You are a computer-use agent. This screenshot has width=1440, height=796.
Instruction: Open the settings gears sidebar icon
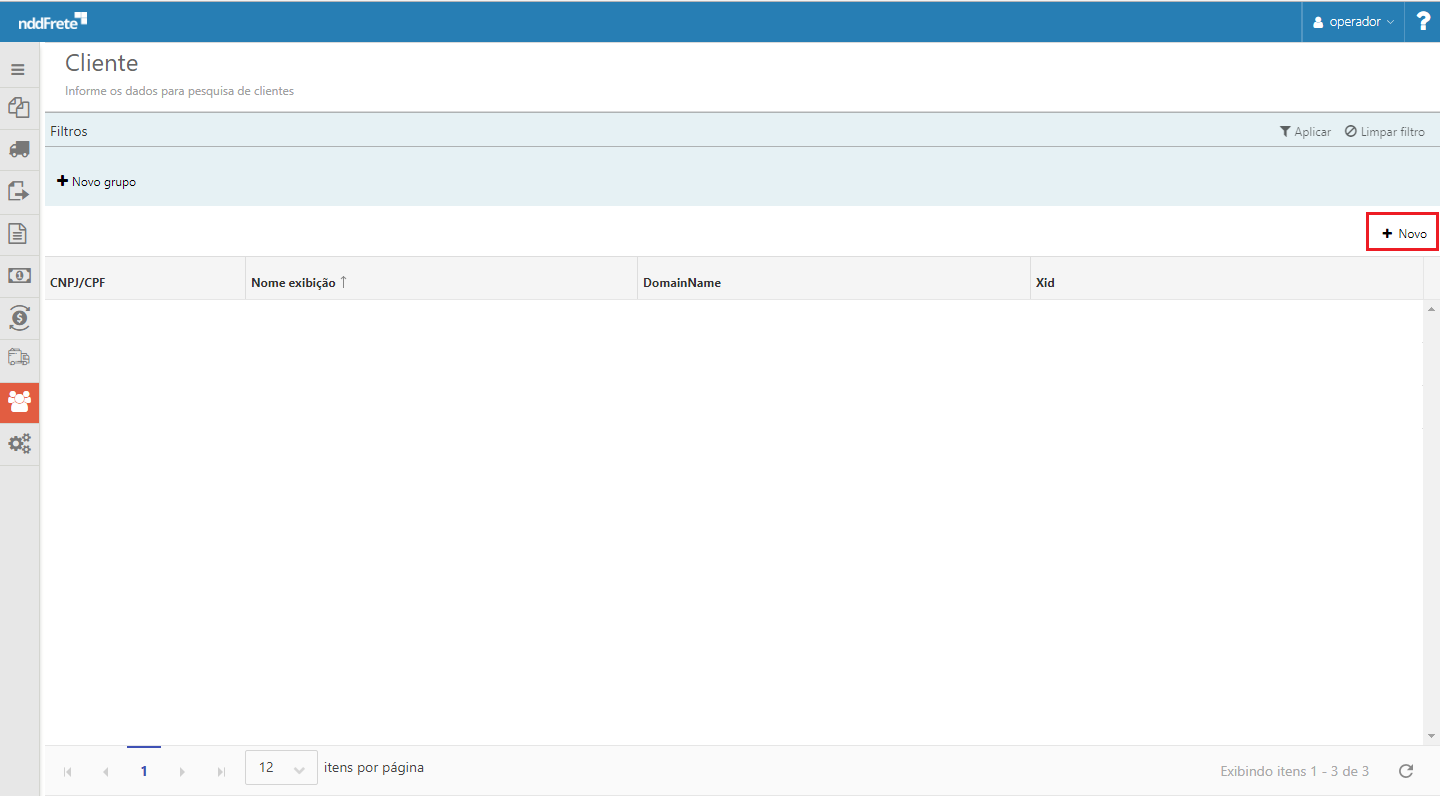[19, 443]
